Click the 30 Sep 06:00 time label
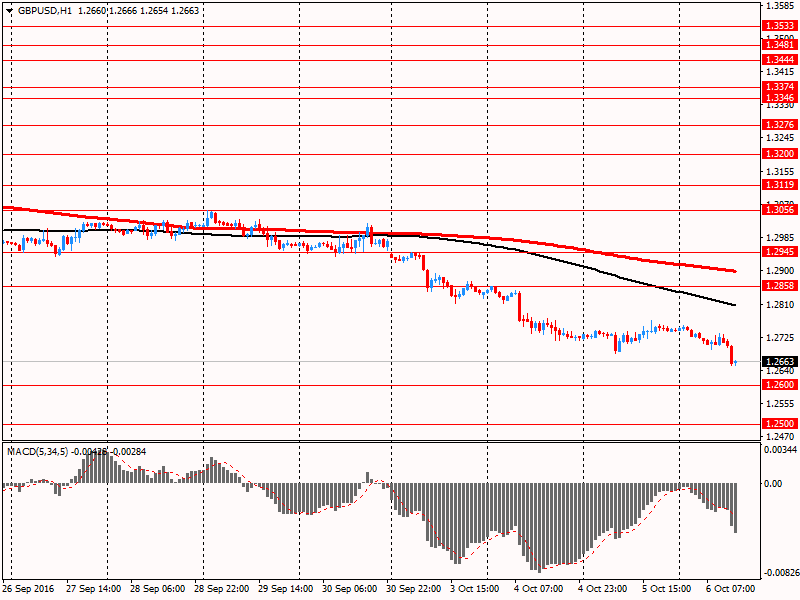Viewport: 800px width, 600px height. [x=350, y=589]
